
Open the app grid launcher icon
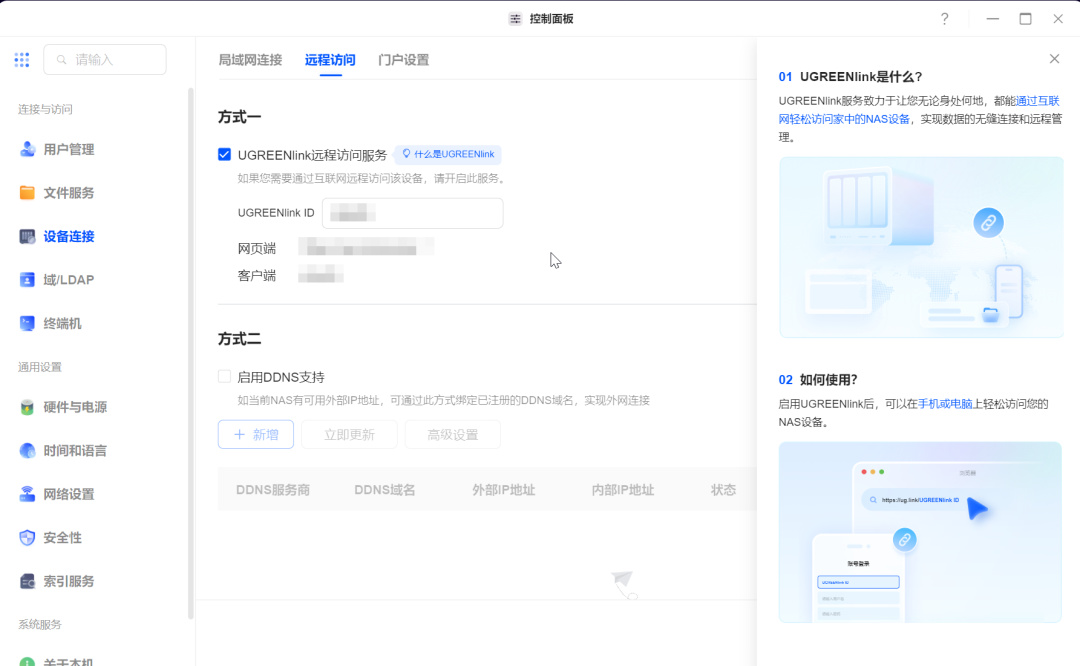point(21,60)
